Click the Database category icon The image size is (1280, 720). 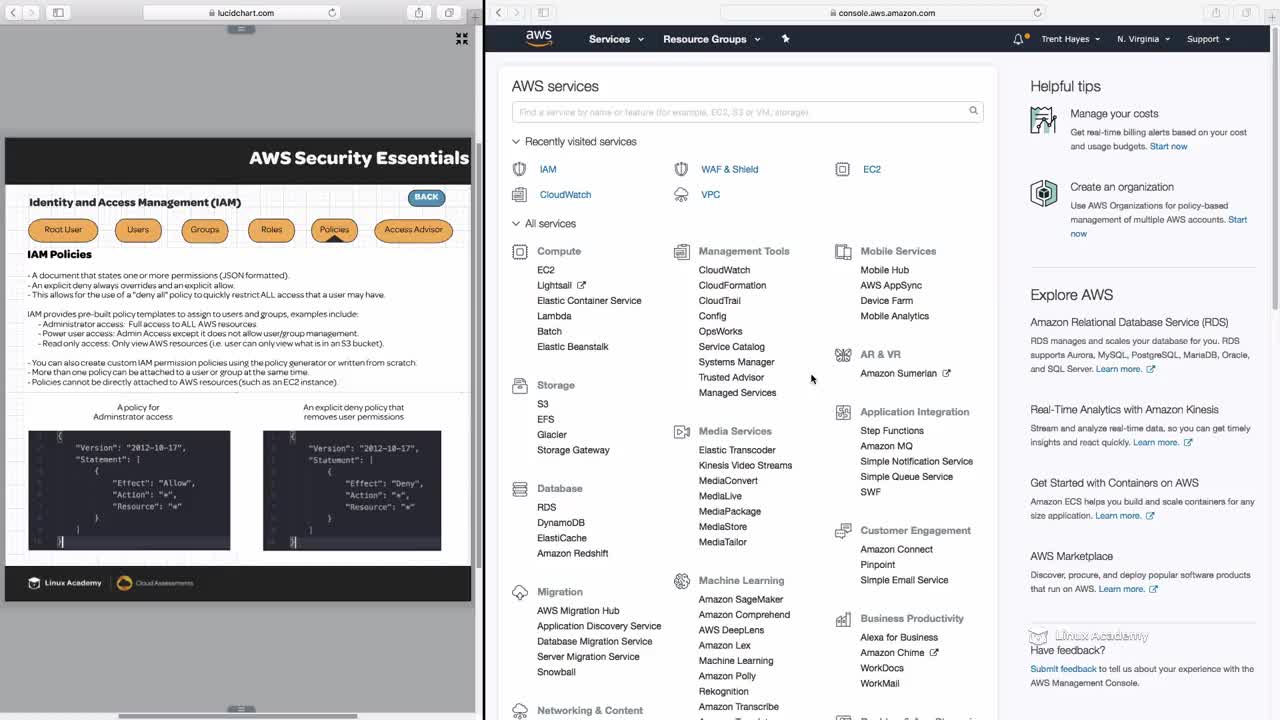[x=520, y=489]
